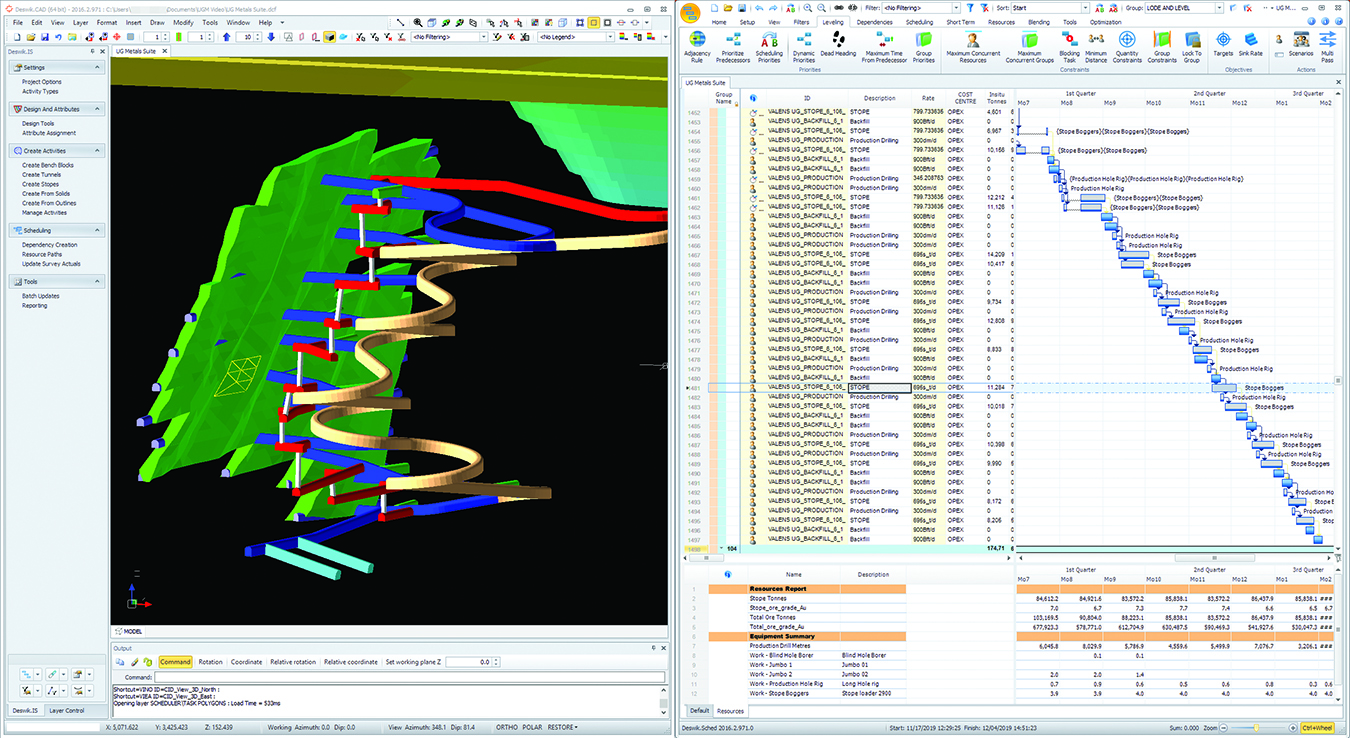
Task: Click Dependency Creation under Scheduling
Action: (49, 245)
